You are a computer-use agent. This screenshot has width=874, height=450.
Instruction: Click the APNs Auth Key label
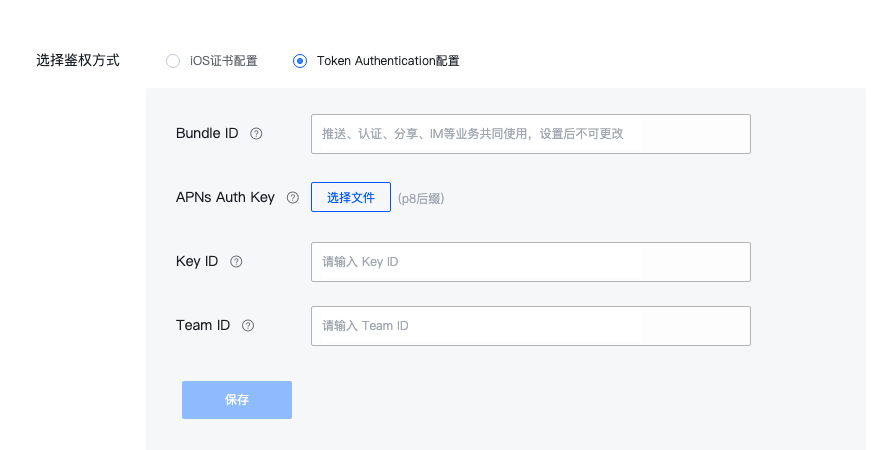point(225,197)
